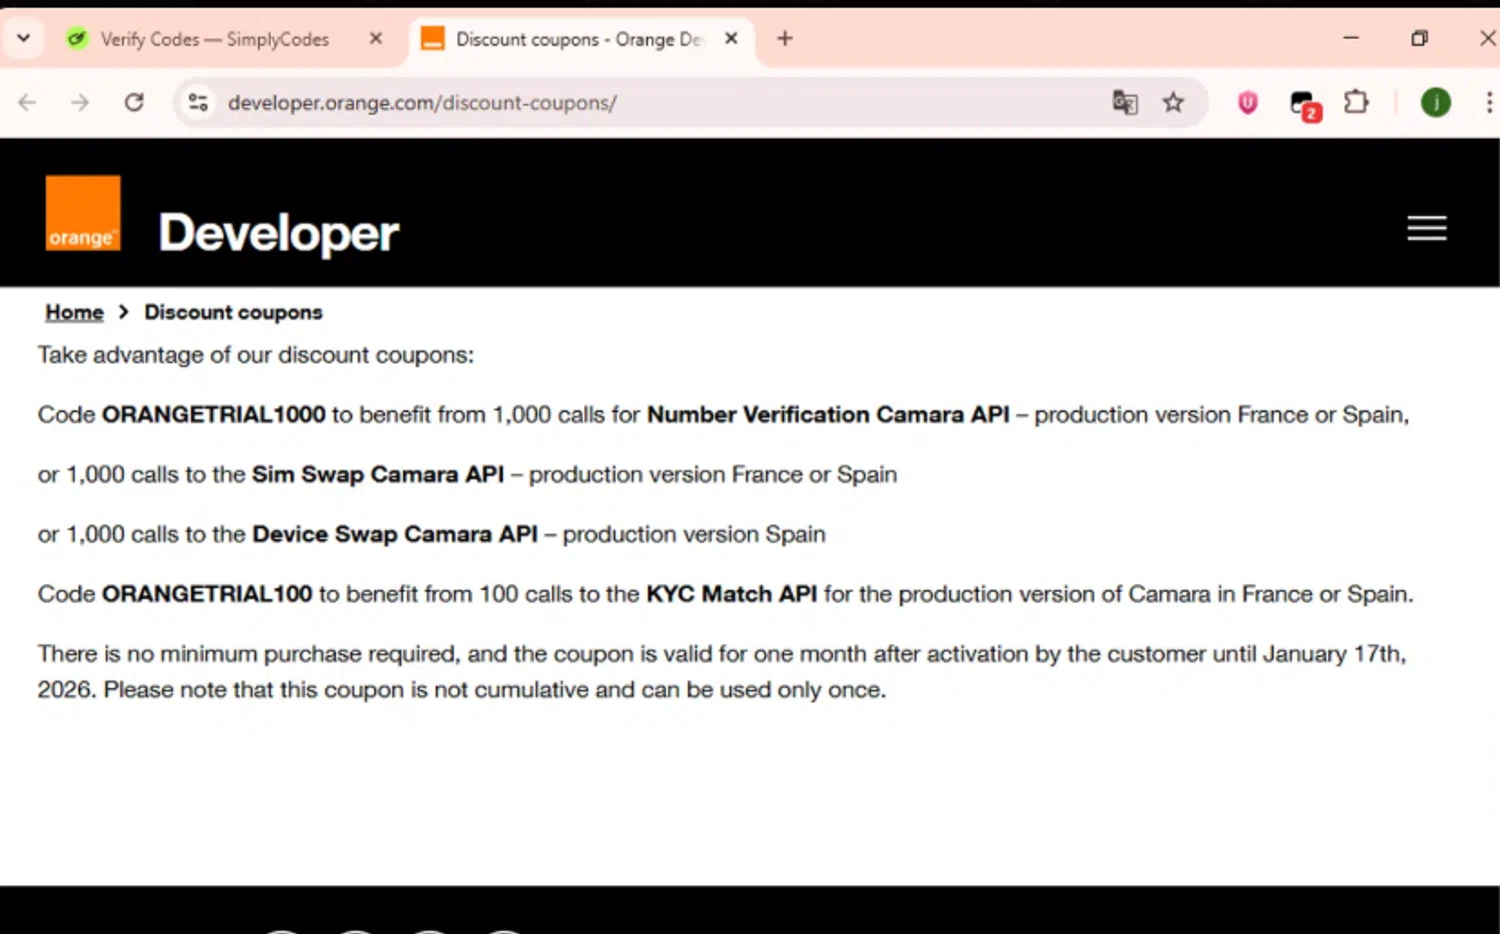Viewport: 1500px width, 934px height.
Task: Open the tab search dropdown arrow
Action: [x=23, y=39]
